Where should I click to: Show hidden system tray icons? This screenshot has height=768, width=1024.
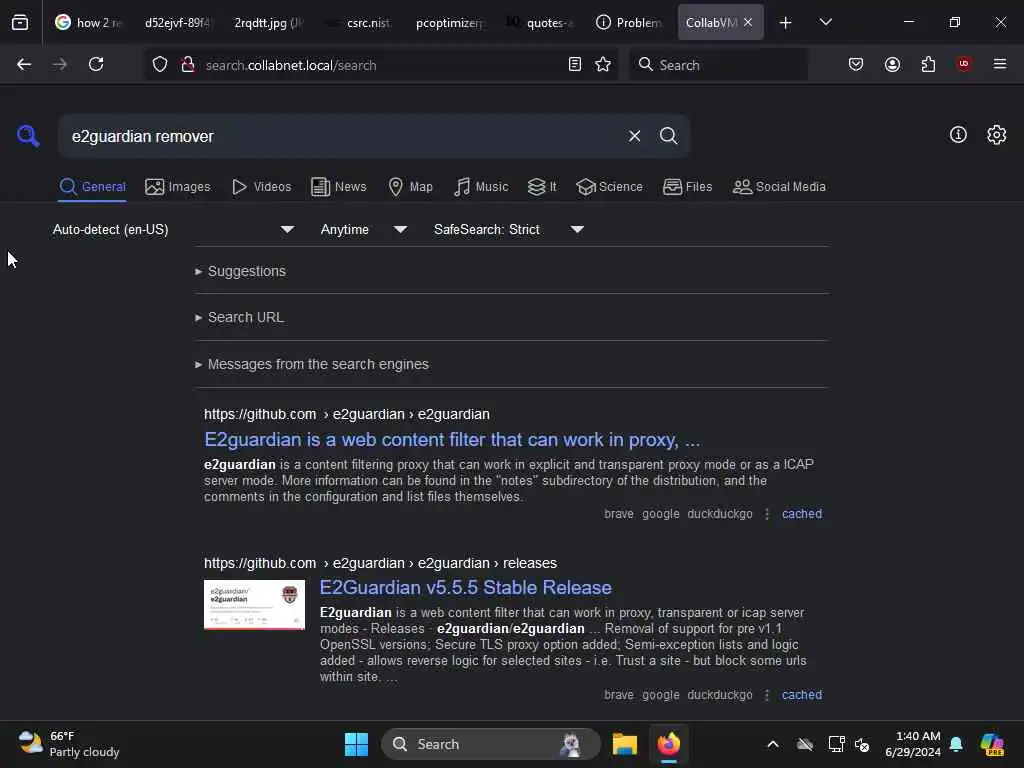coord(773,744)
